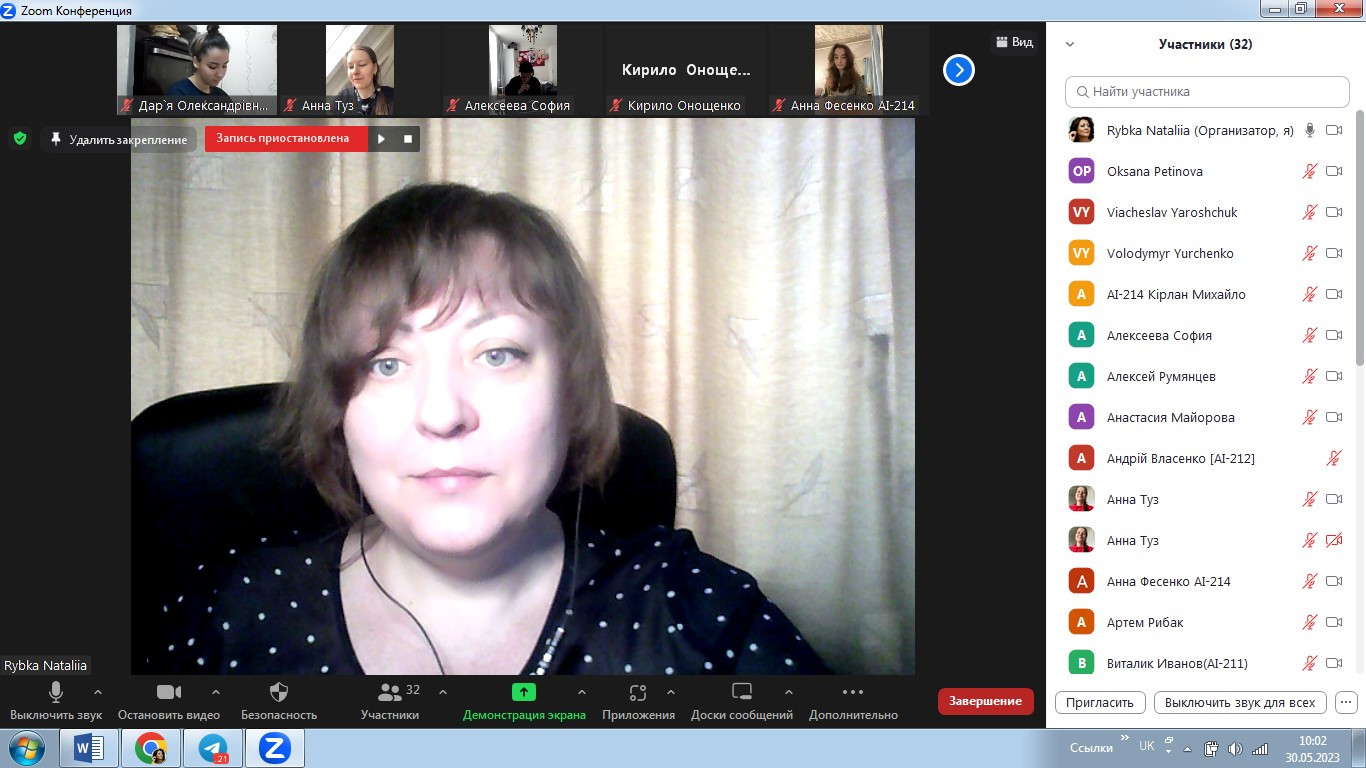This screenshot has height=768, width=1366.
Task: Click Удалить закрепление to unpin video
Action: (119, 140)
